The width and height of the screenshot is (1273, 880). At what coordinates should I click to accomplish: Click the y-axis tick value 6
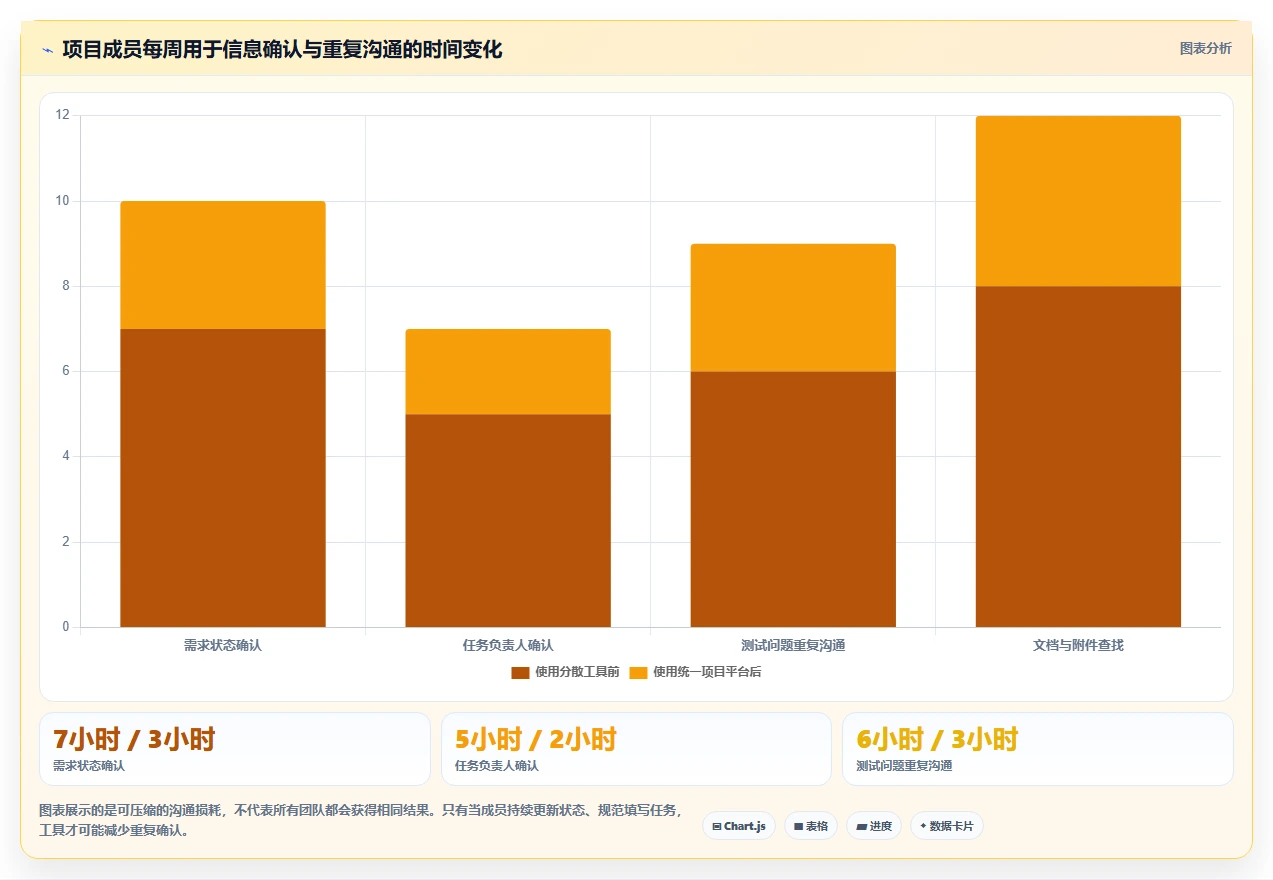[x=66, y=371]
